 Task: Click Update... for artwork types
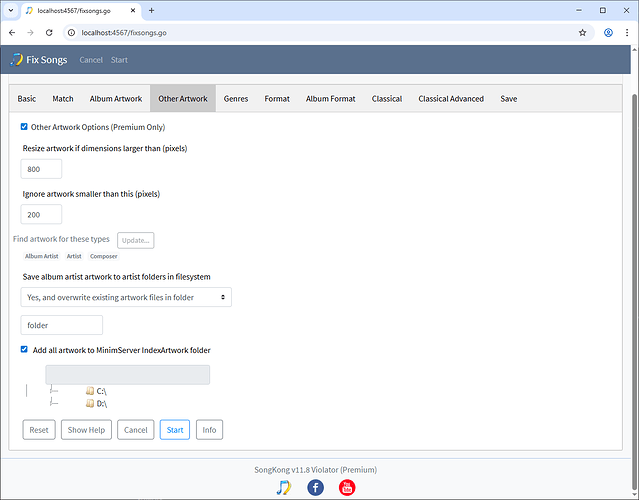tap(136, 240)
